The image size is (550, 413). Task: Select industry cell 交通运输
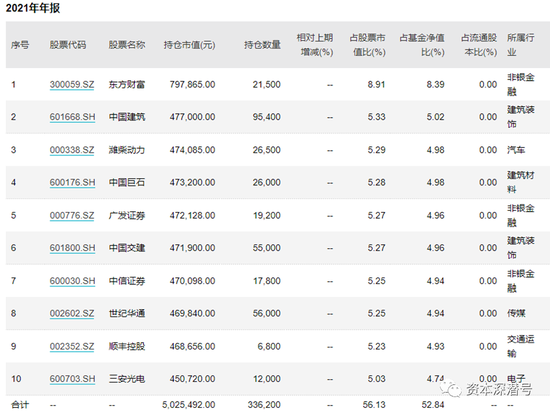(x=521, y=346)
